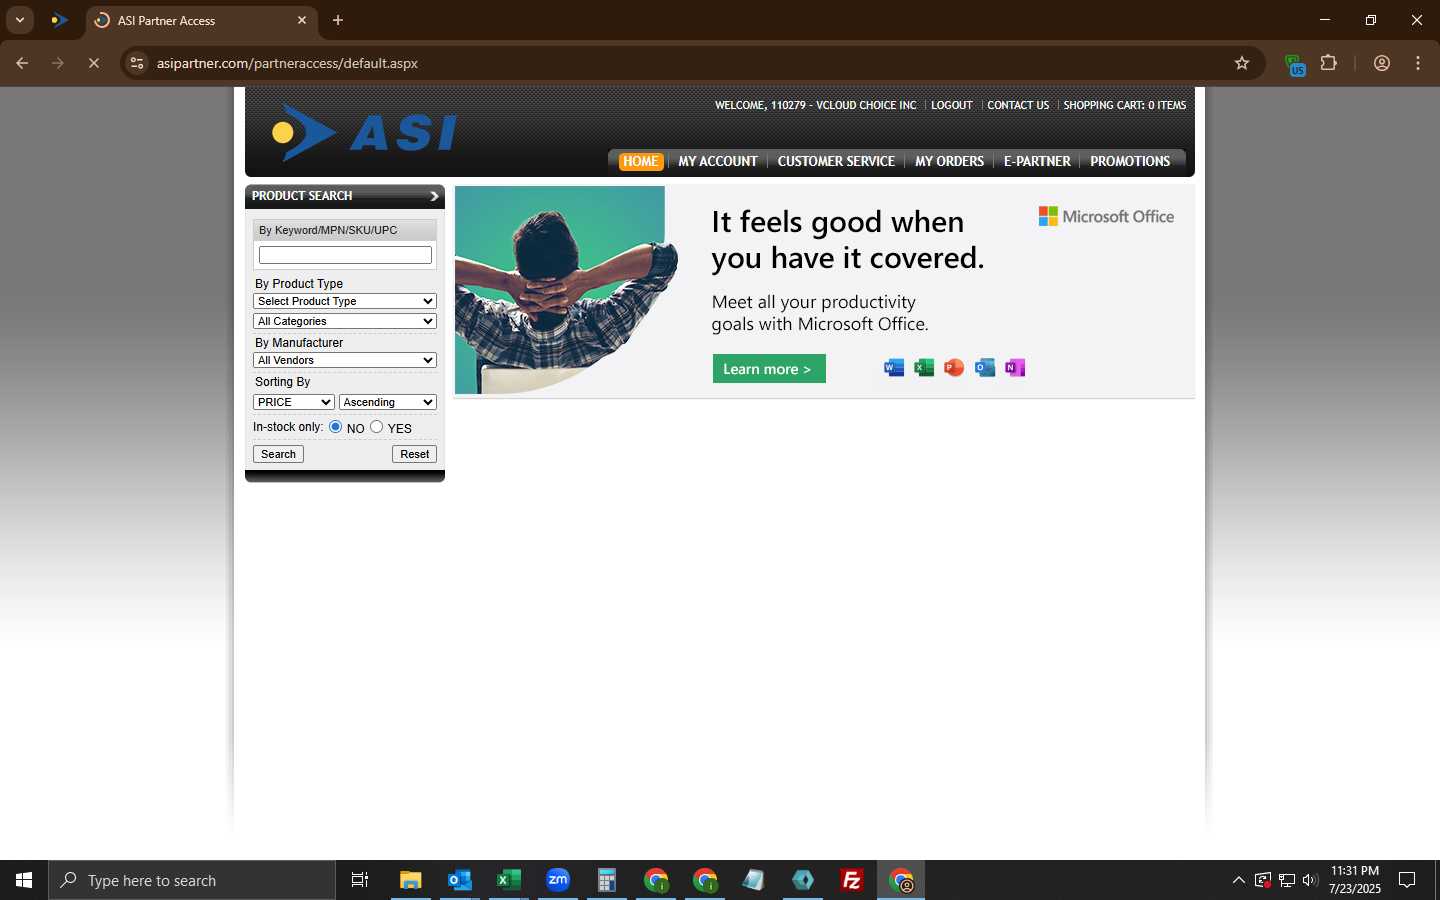This screenshot has width=1440, height=900.
Task: Open a new browser tab
Action: pyautogui.click(x=338, y=20)
